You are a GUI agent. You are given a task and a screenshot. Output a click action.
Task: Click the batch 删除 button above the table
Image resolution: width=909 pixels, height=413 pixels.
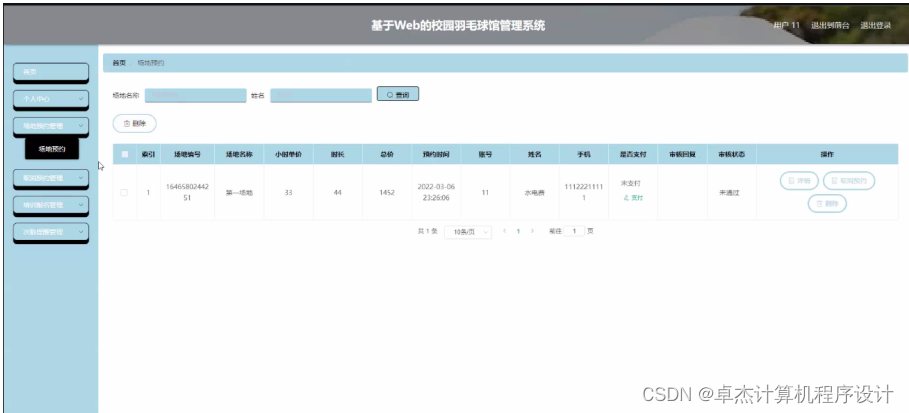pos(134,124)
